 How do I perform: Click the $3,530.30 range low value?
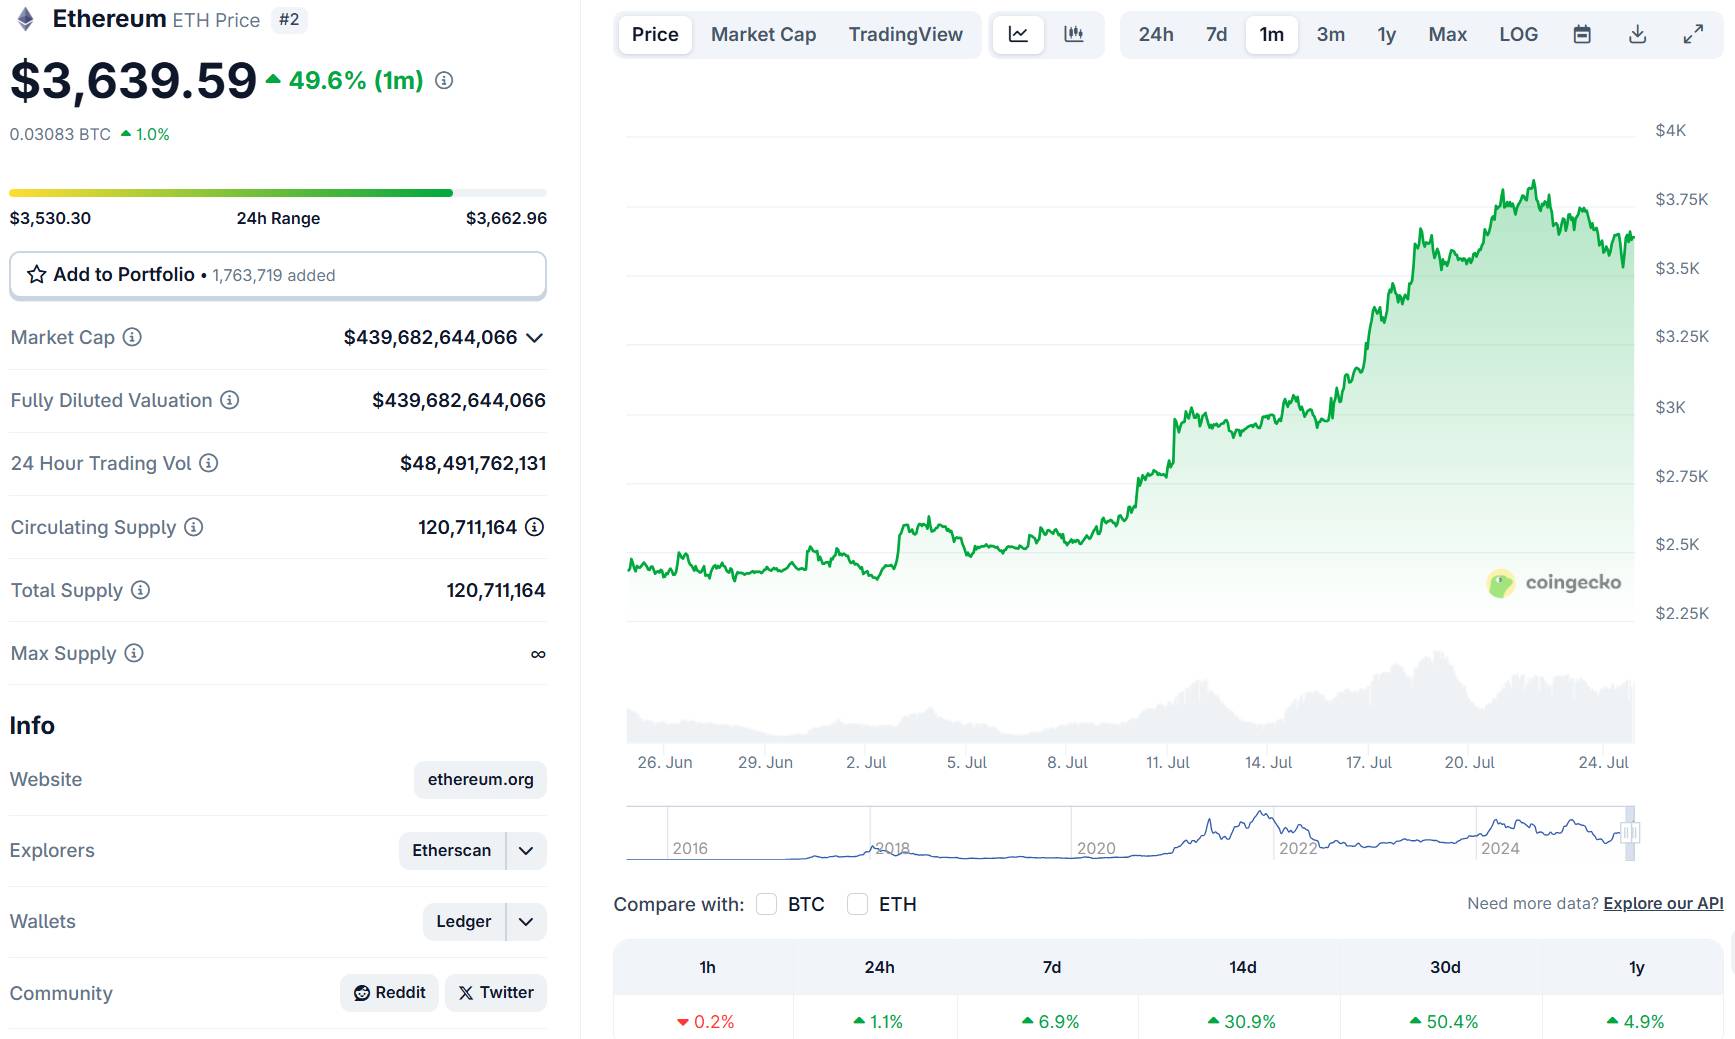pyautogui.click(x=50, y=218)
